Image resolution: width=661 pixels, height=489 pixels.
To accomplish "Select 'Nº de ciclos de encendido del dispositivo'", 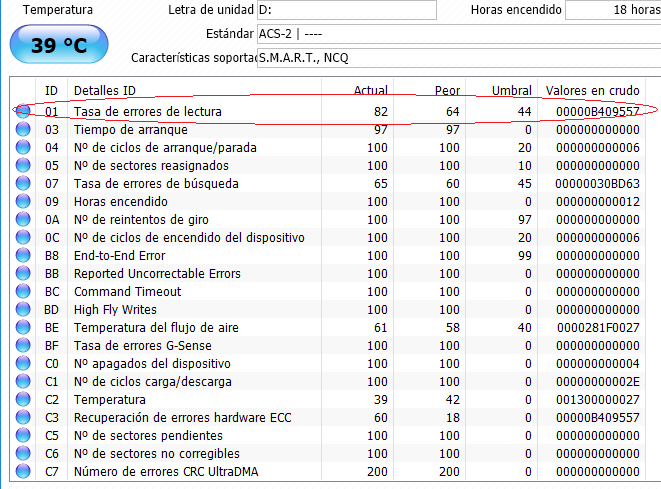I will click(327, 237).
